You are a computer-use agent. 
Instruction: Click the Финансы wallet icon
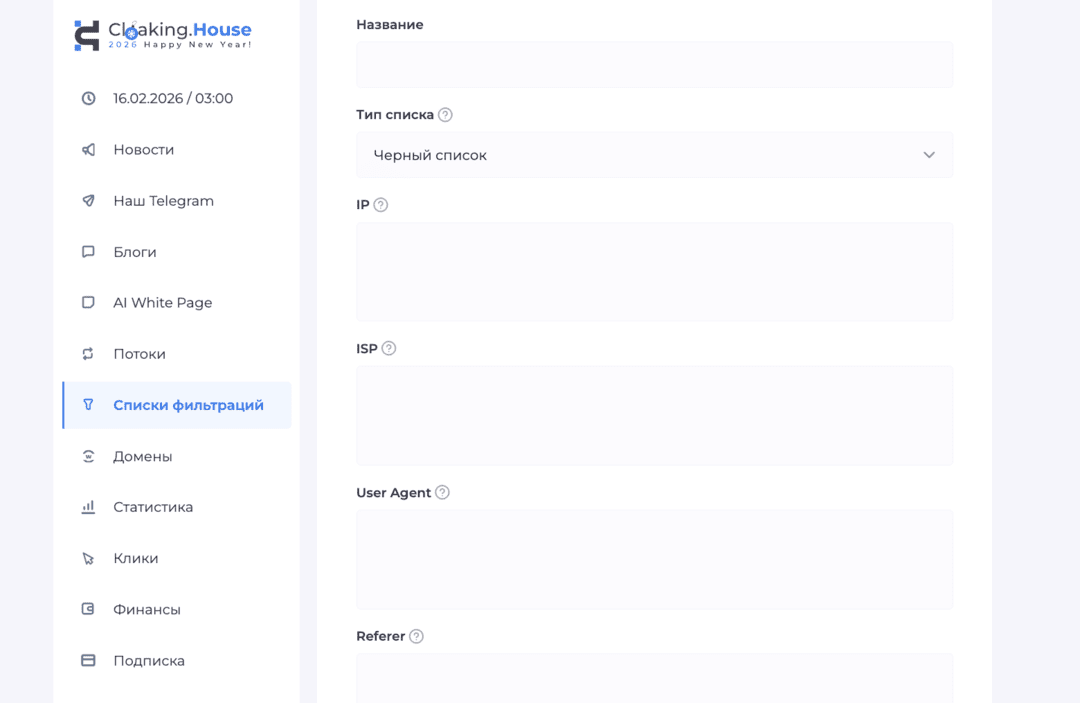coord(90,609)
